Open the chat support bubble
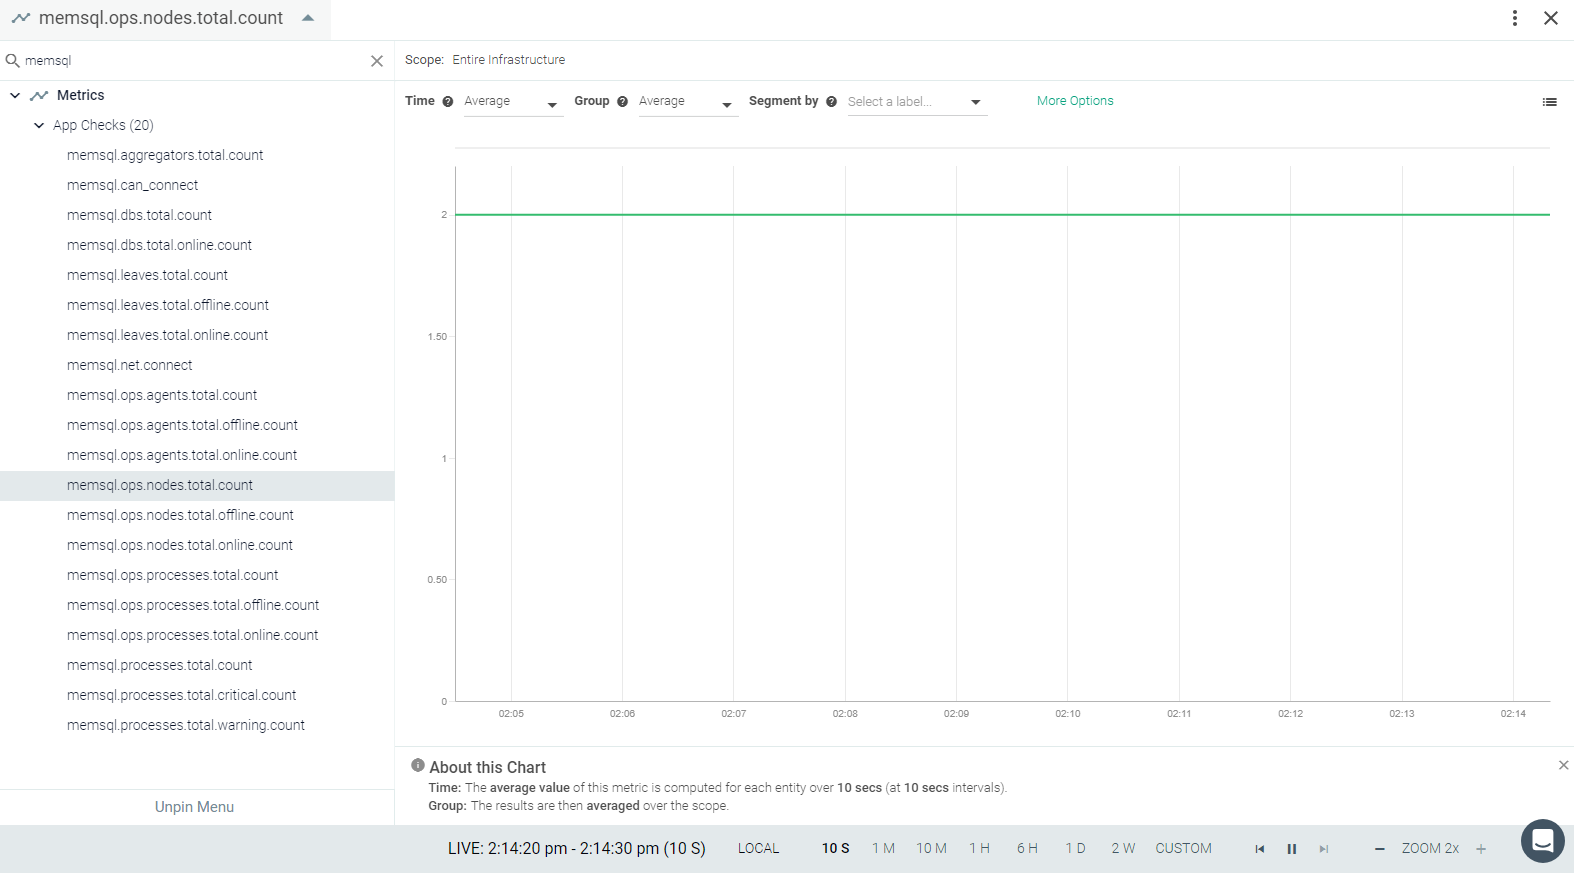Viewport: 1574px width, 873px height. click(1543, 841)
